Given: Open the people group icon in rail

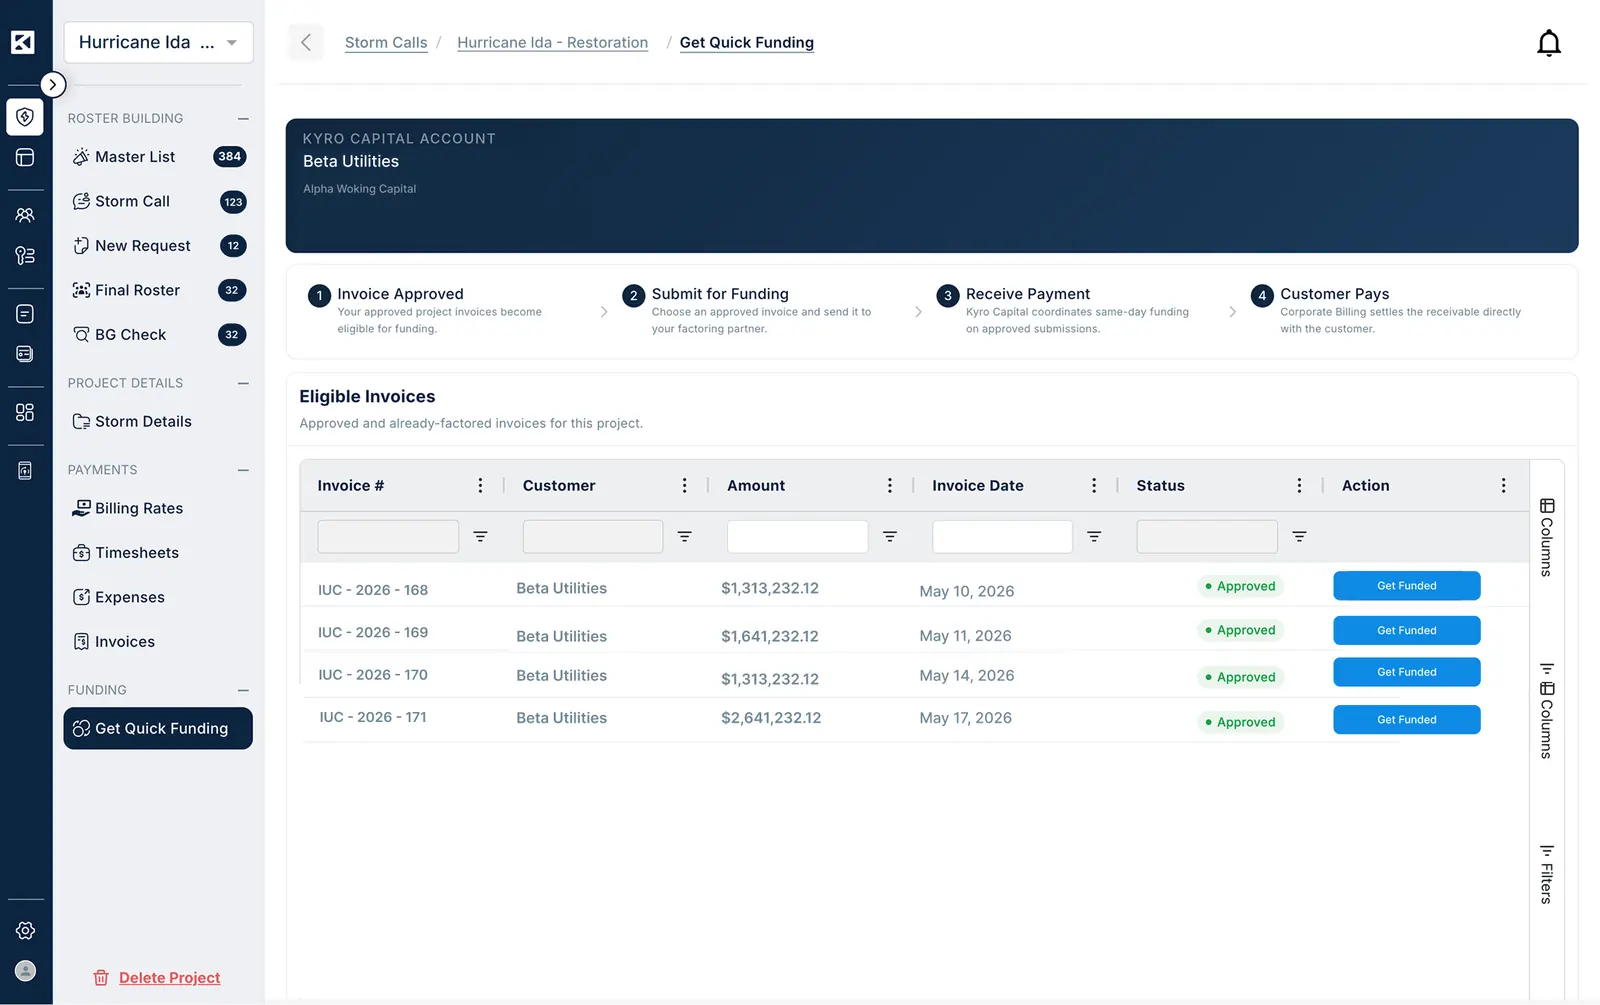Looking at the screenshot, I should point(25,215).
